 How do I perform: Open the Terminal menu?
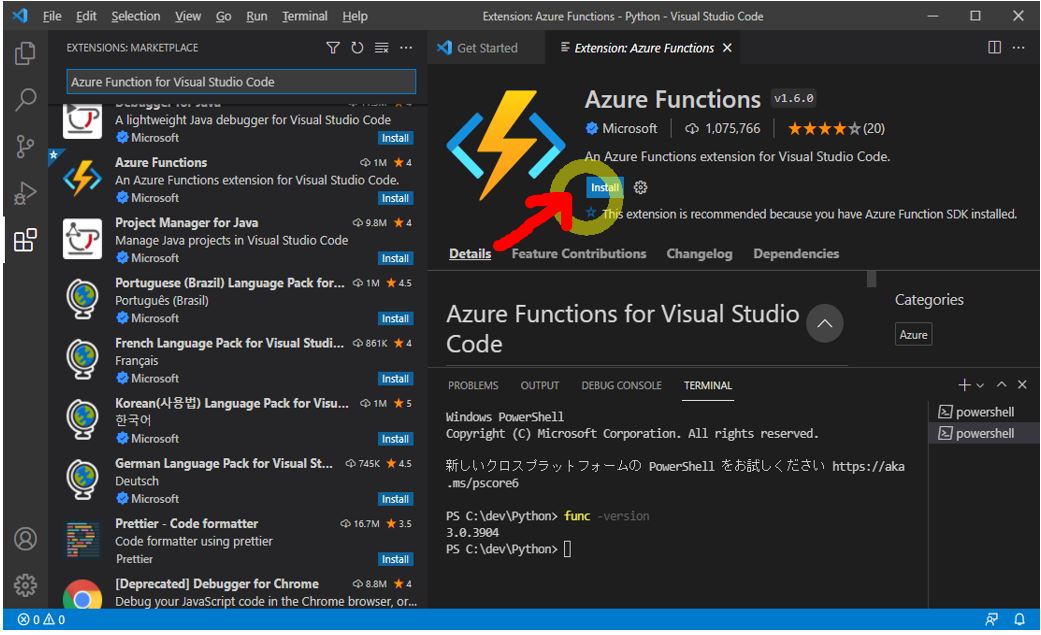(305, 16)
